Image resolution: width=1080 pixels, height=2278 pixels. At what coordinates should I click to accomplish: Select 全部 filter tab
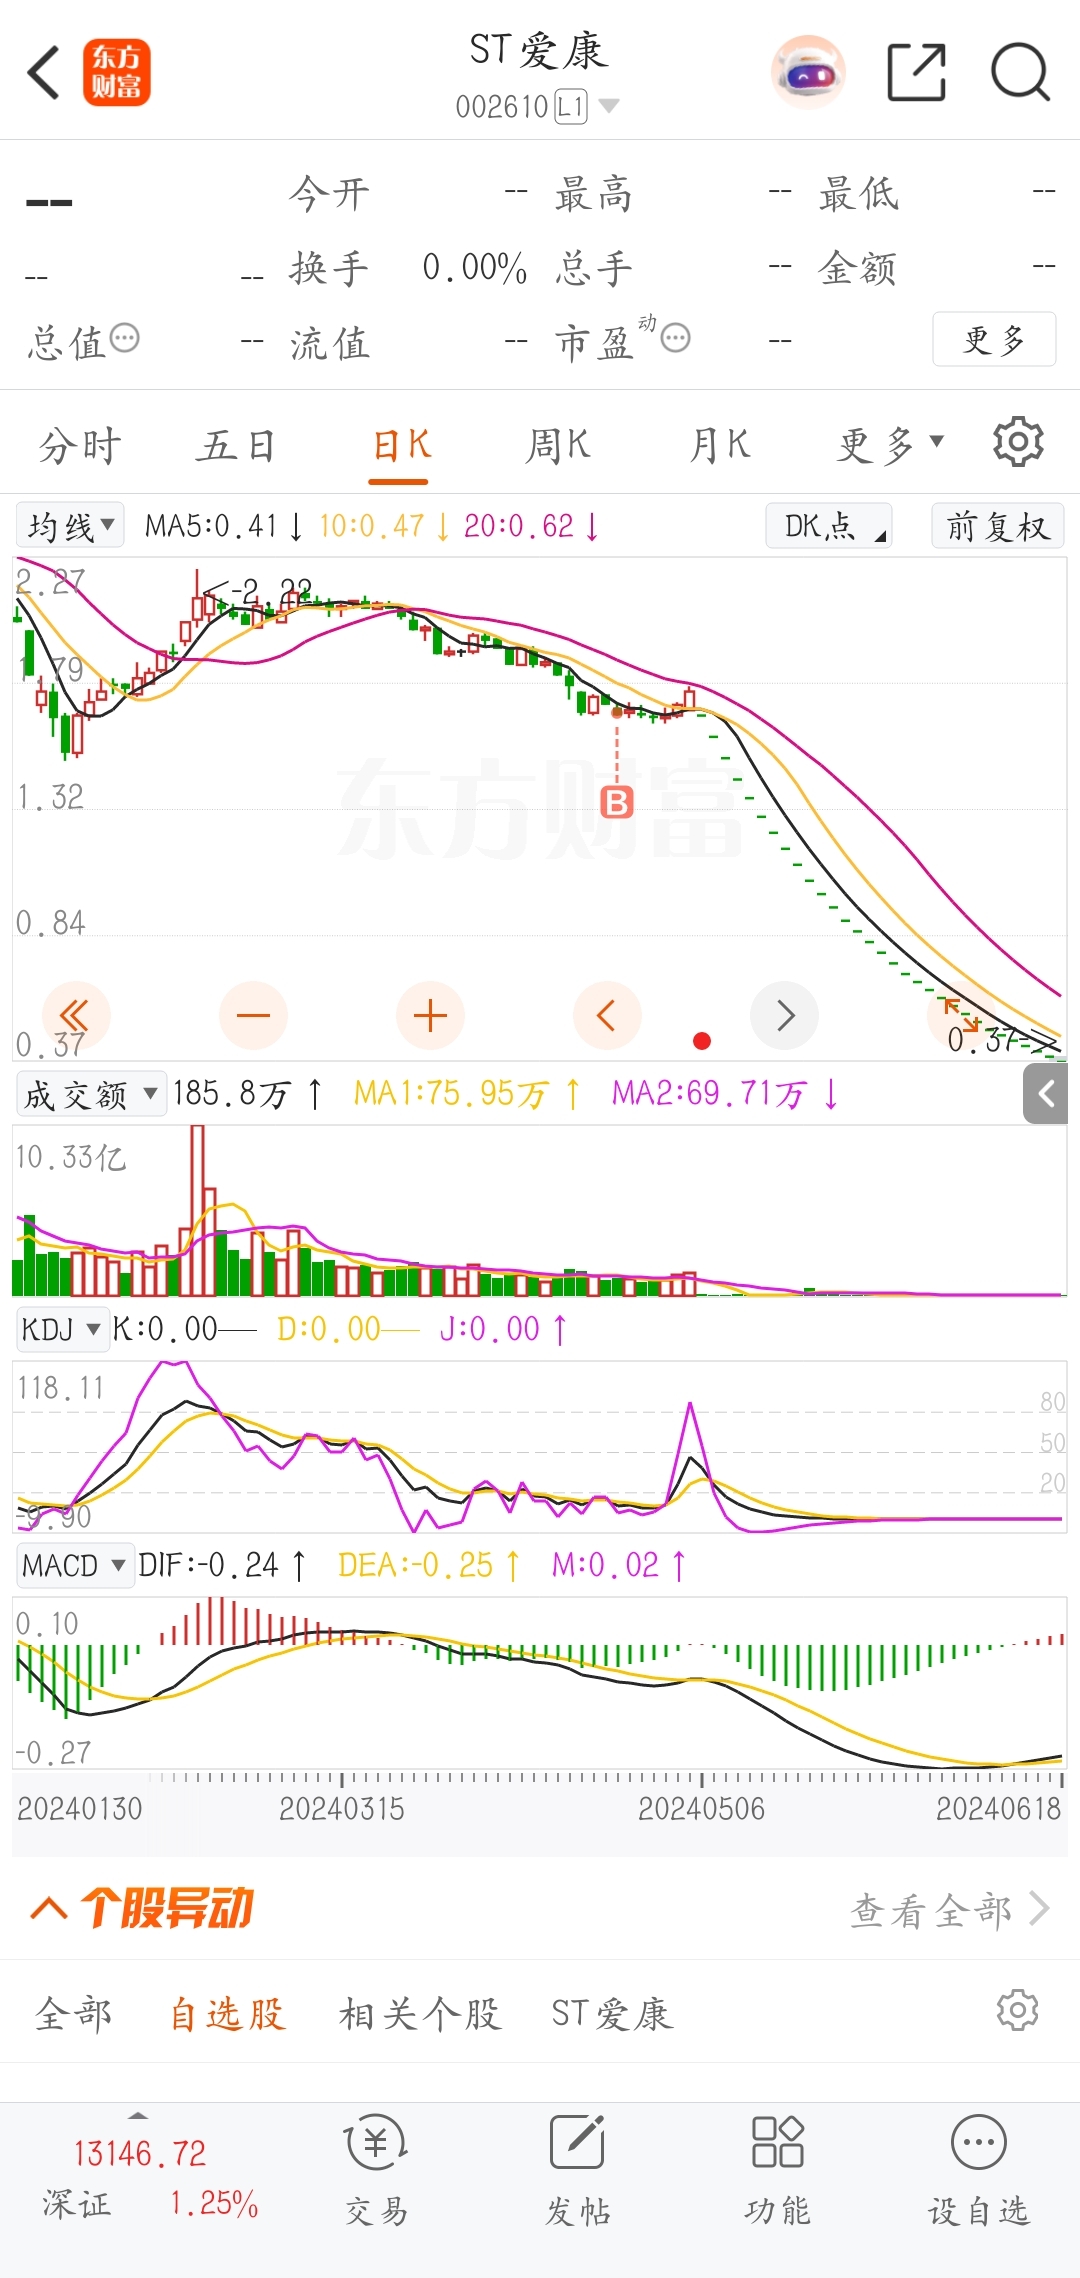(x=73, y=2013)
